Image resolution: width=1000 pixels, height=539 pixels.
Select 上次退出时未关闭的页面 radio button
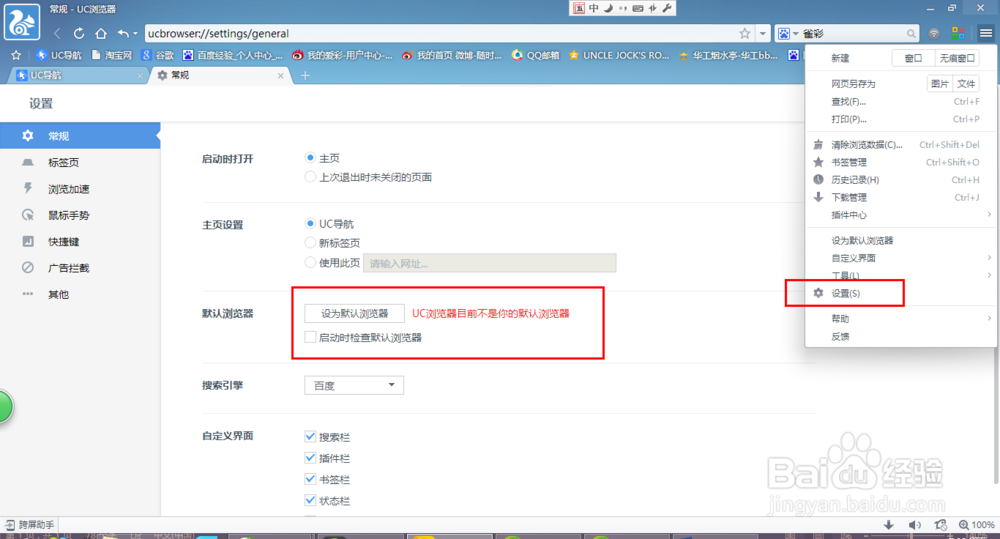[x=310, y=177]
